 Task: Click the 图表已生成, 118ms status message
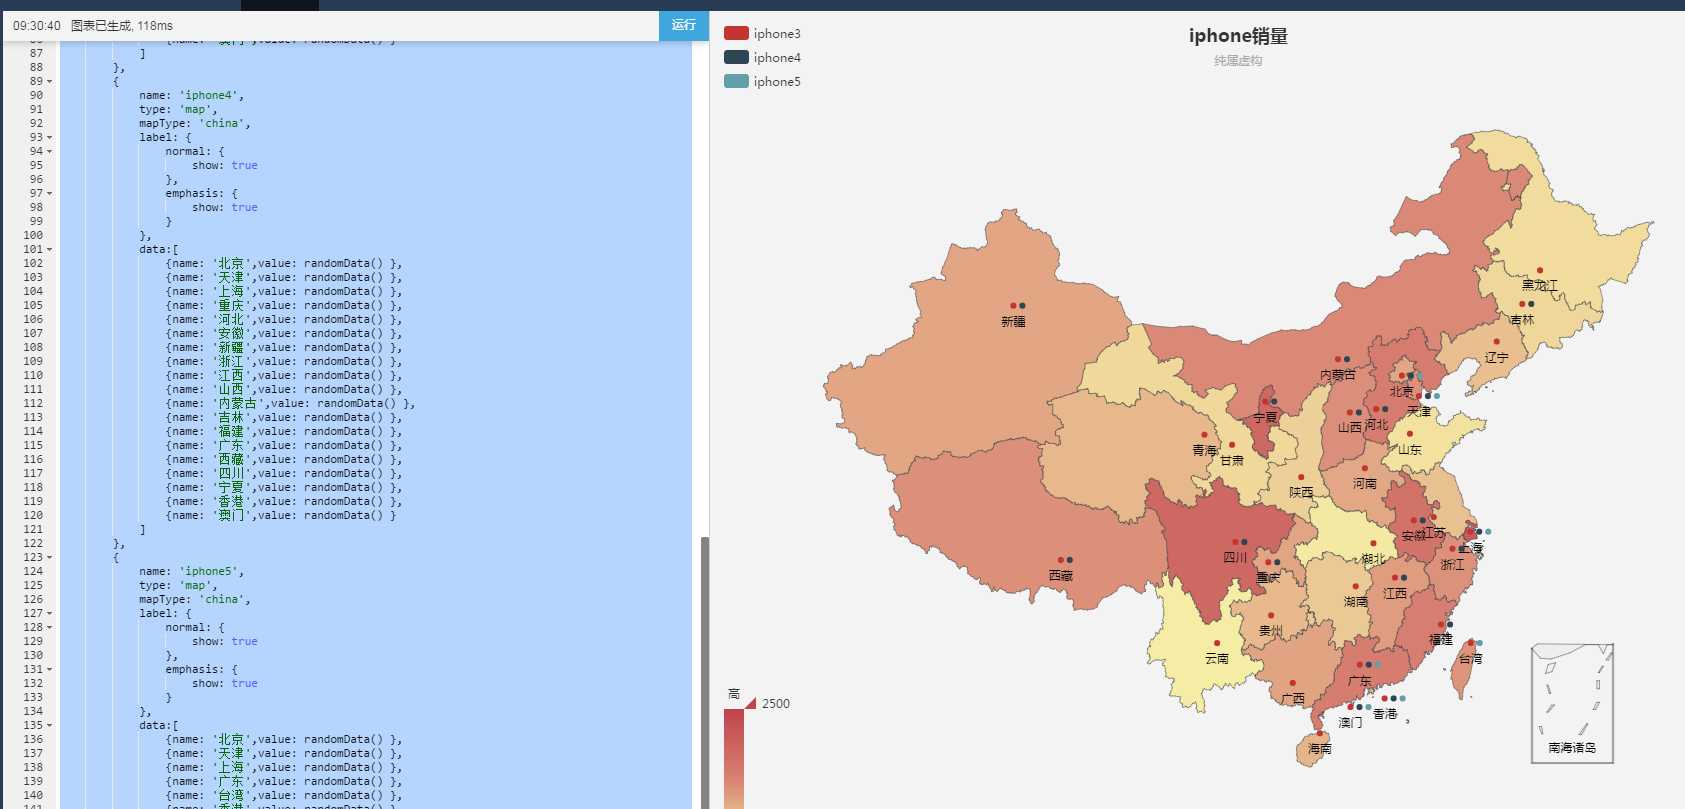coord(122,25)
